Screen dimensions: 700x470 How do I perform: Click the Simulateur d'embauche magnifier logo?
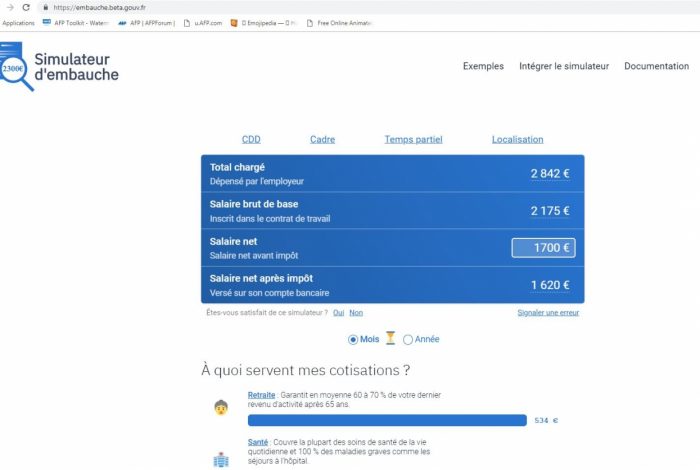click(17, 67)
